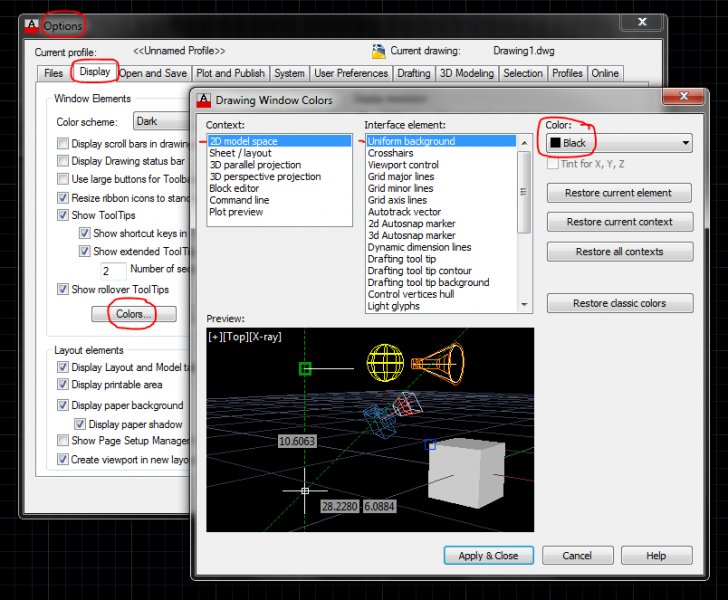Click the current drawing file icon

(379, 50)
